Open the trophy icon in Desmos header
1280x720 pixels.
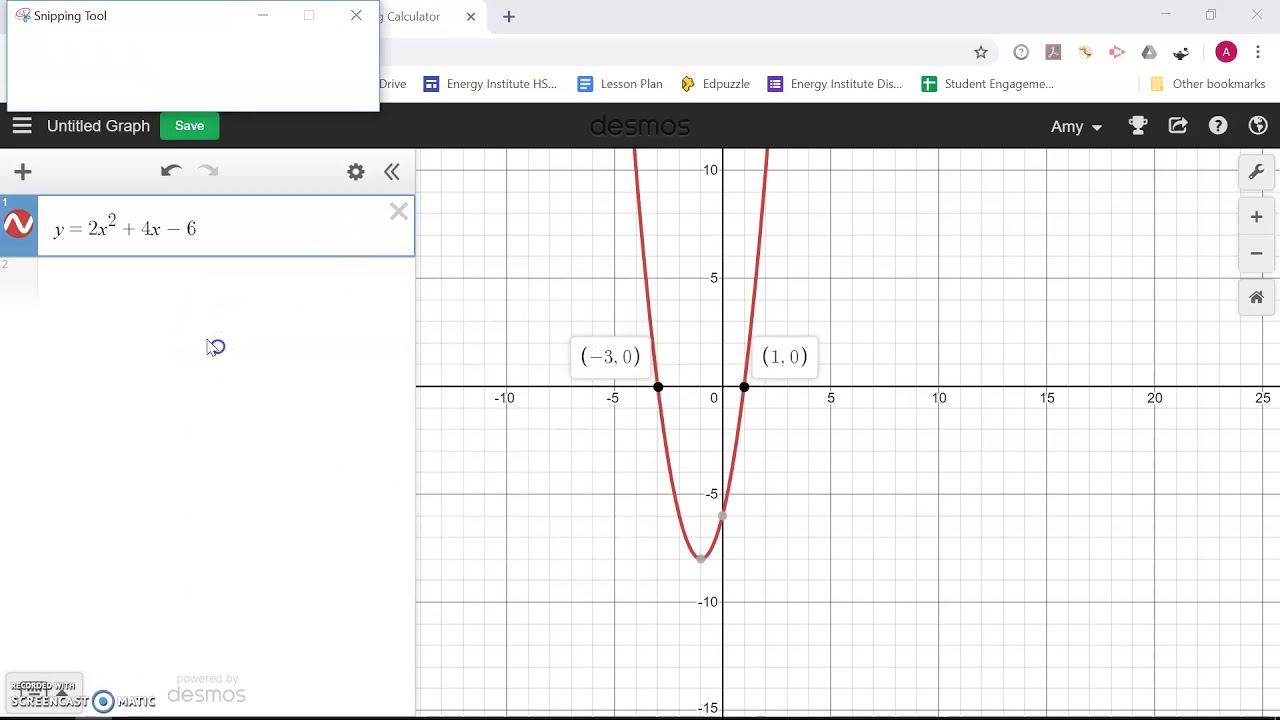pos(1138,126)
